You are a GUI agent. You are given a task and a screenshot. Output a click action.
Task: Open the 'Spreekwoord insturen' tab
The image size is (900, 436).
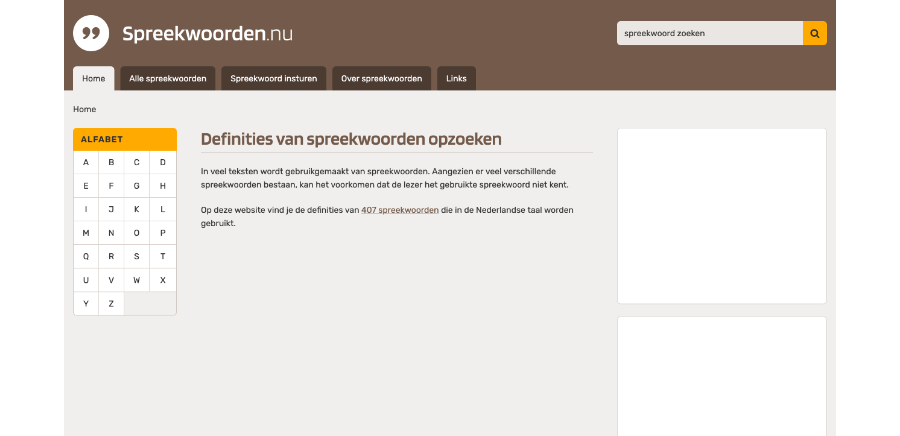click(274, 79)
